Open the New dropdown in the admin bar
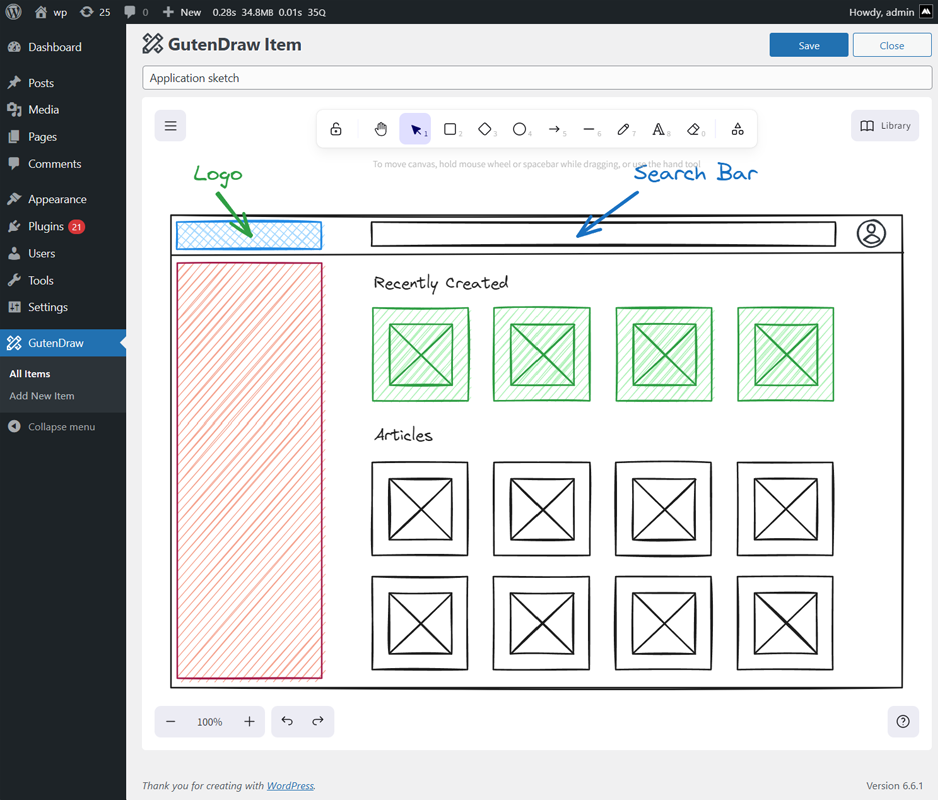938x800 pixels. coord(180,11)
